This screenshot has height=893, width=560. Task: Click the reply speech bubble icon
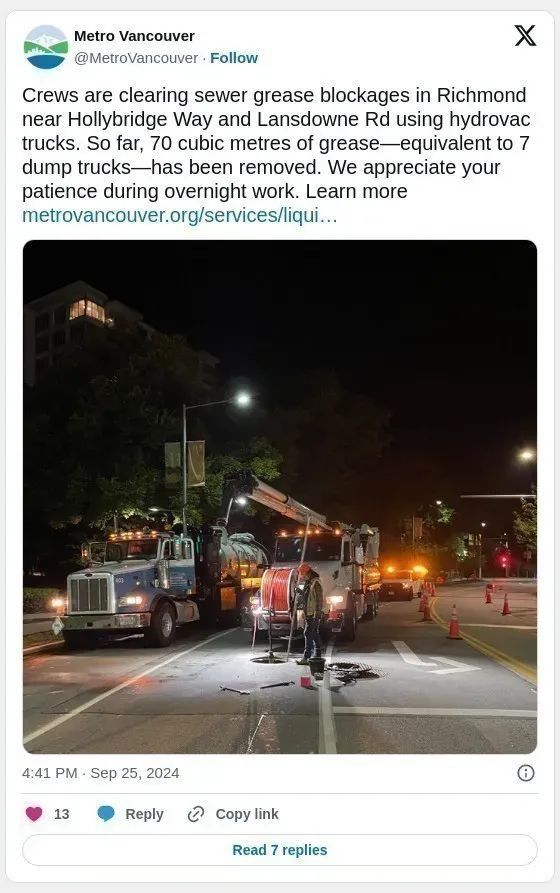(106, 814)
